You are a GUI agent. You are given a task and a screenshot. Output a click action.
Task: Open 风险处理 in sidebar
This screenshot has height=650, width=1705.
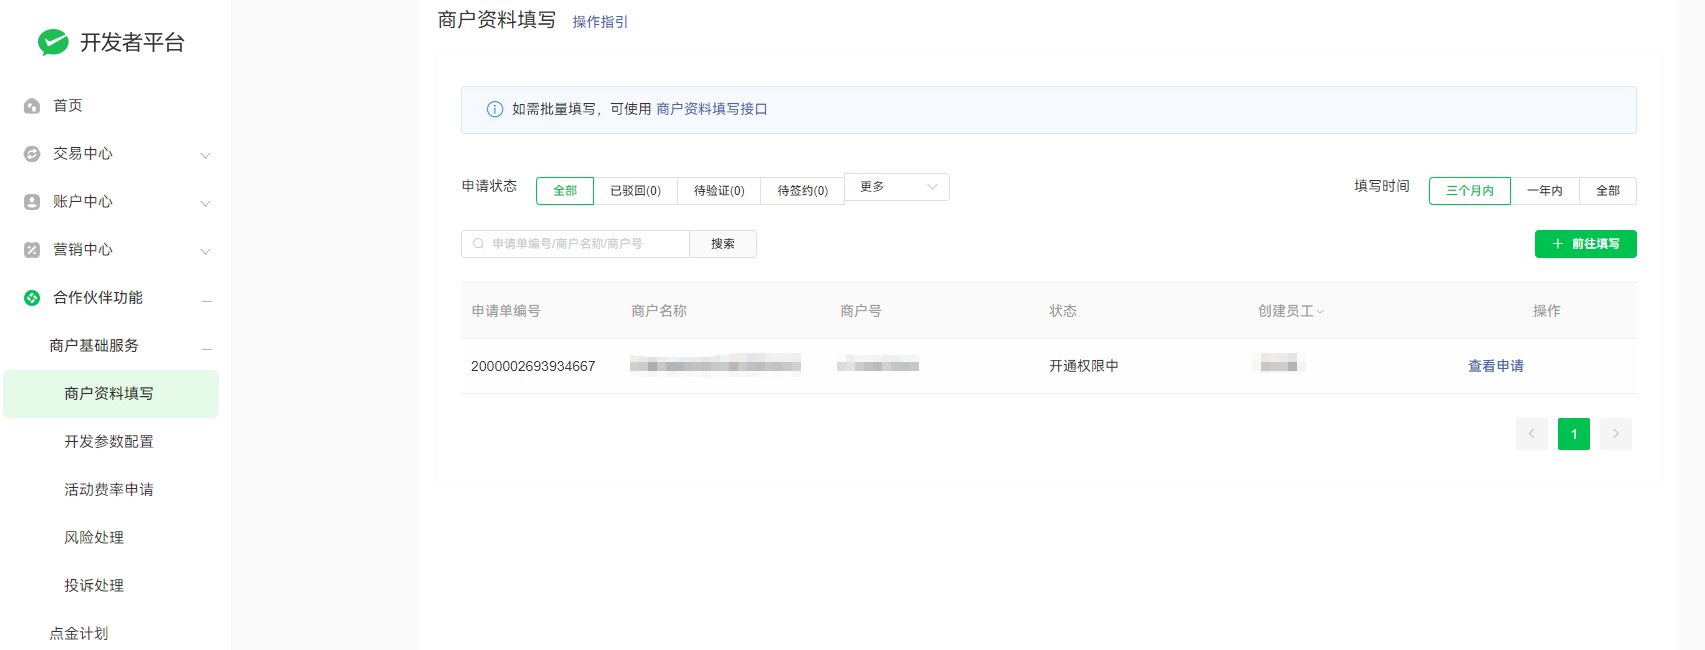click(94, 538)
